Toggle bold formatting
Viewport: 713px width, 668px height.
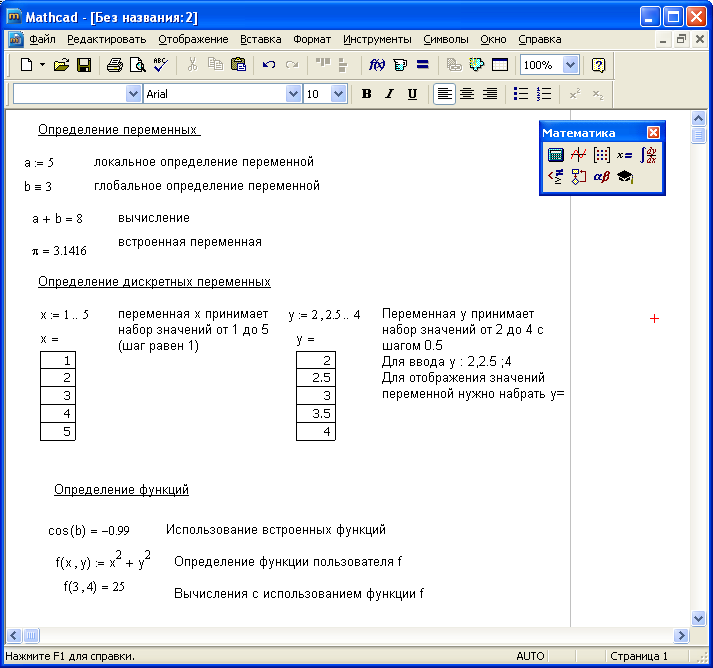click(367, 94)
